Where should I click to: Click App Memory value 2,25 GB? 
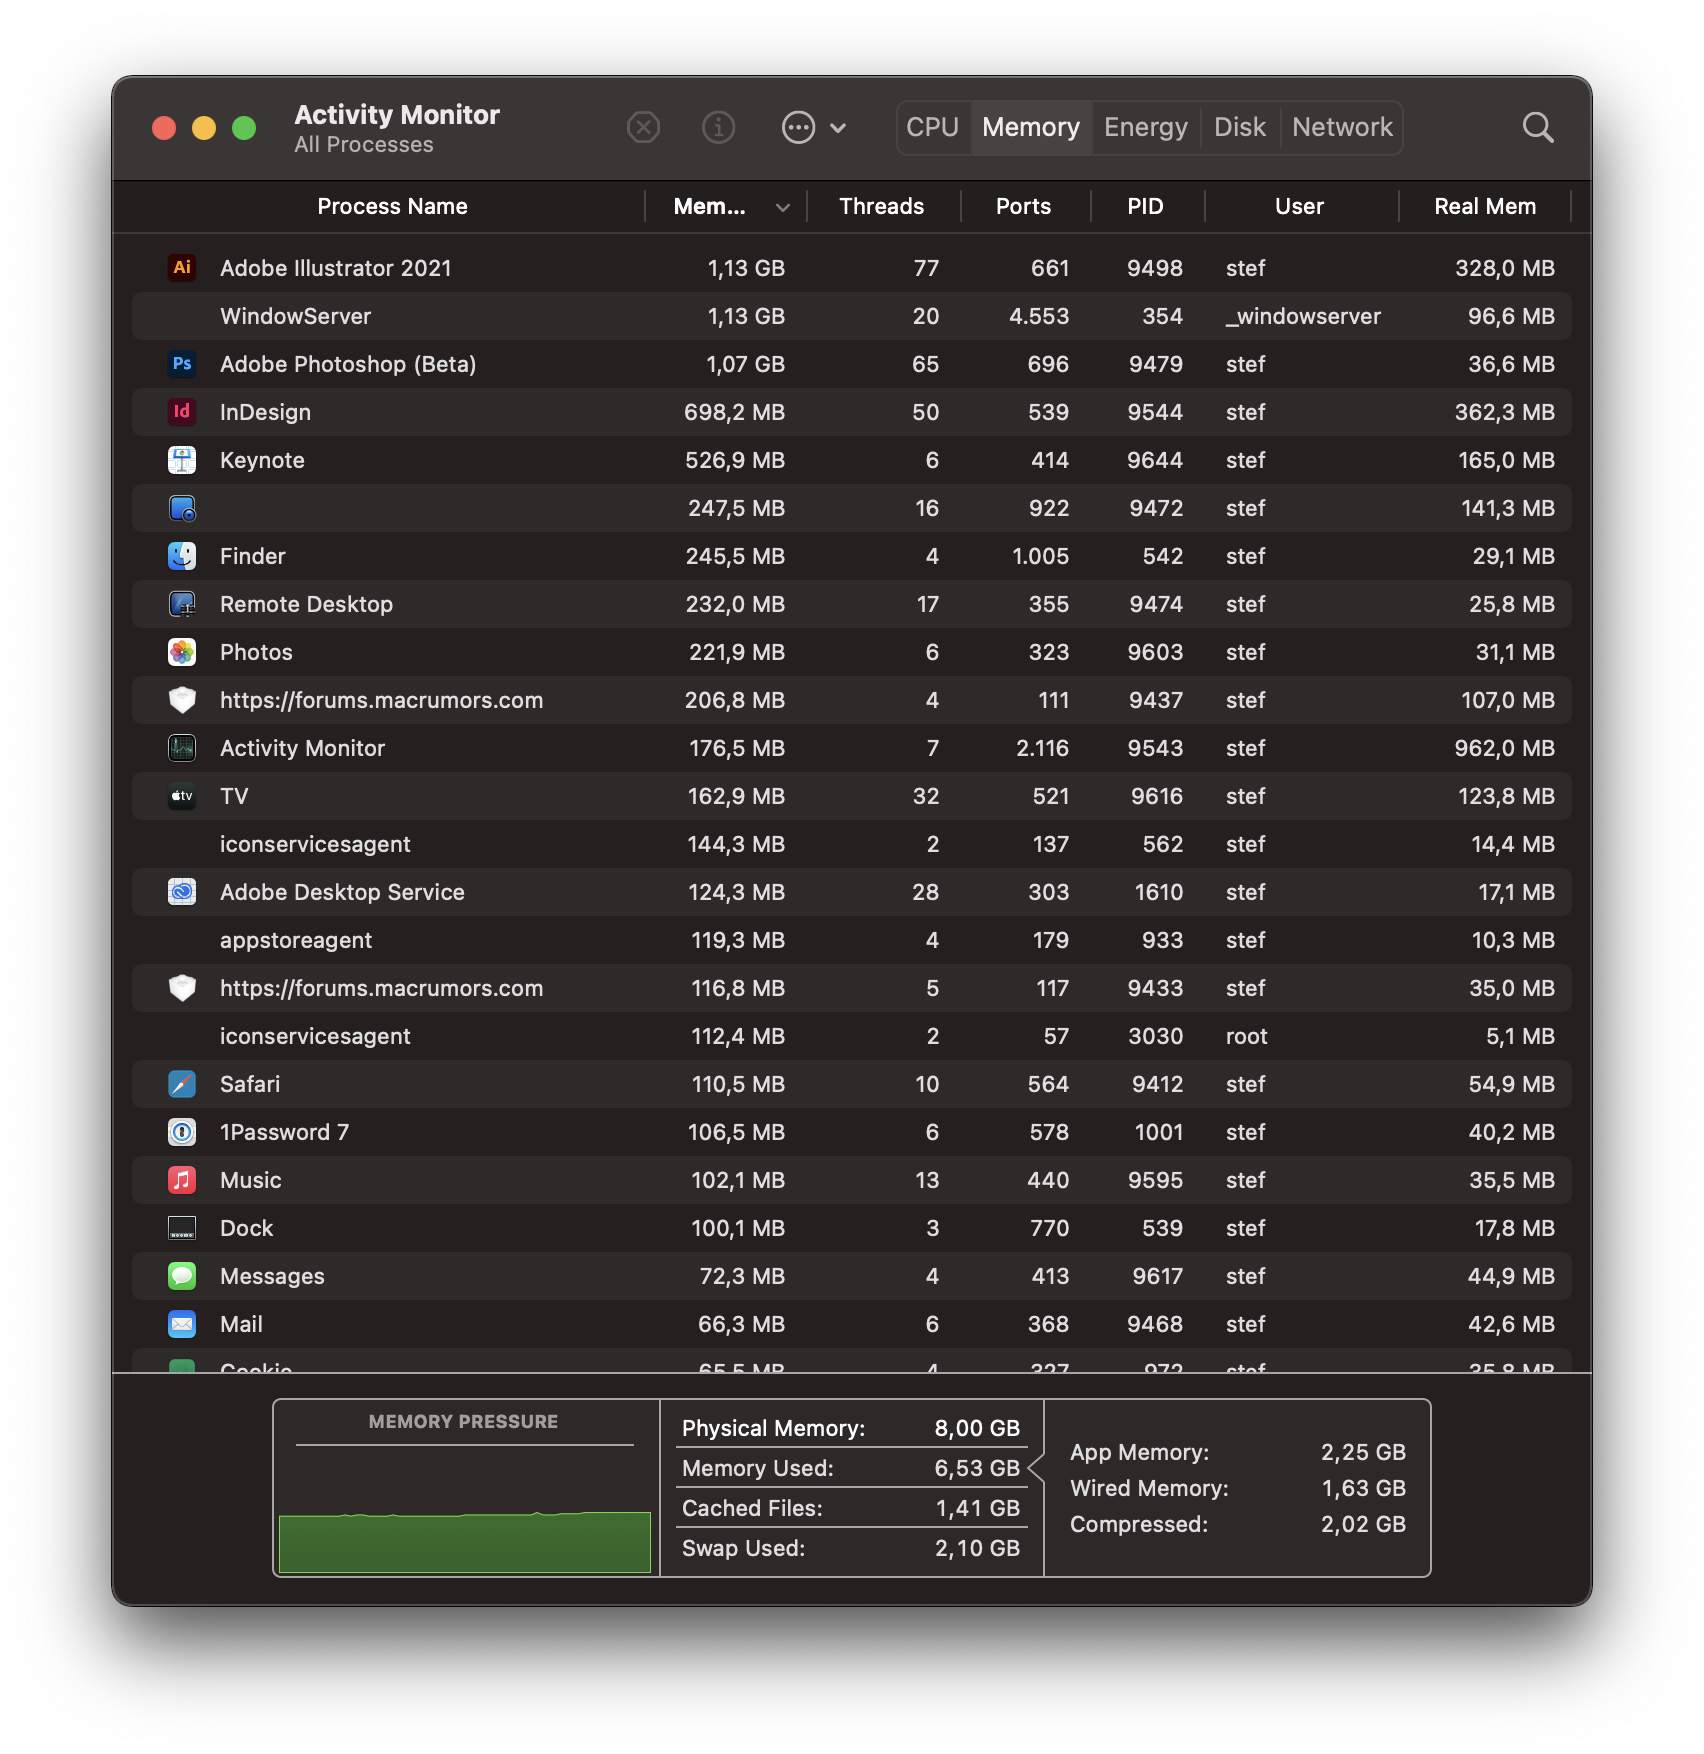pos(1363,1452)
